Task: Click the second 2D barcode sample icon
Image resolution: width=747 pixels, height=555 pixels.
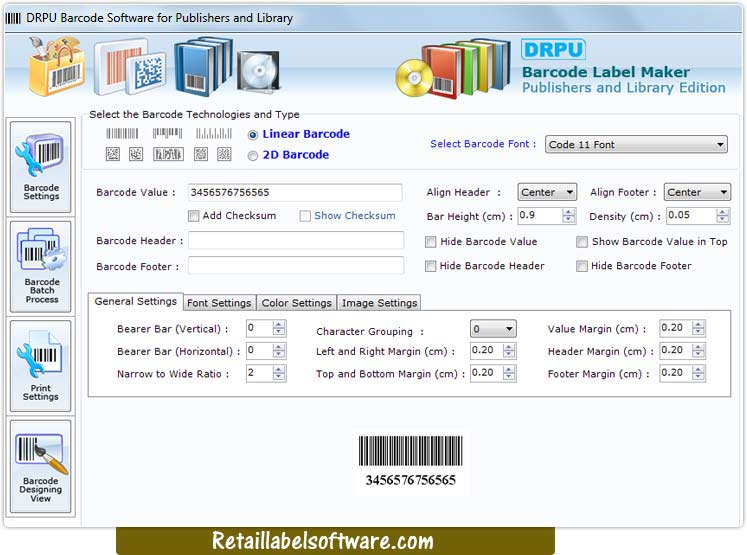Action: tap(136, 154)
